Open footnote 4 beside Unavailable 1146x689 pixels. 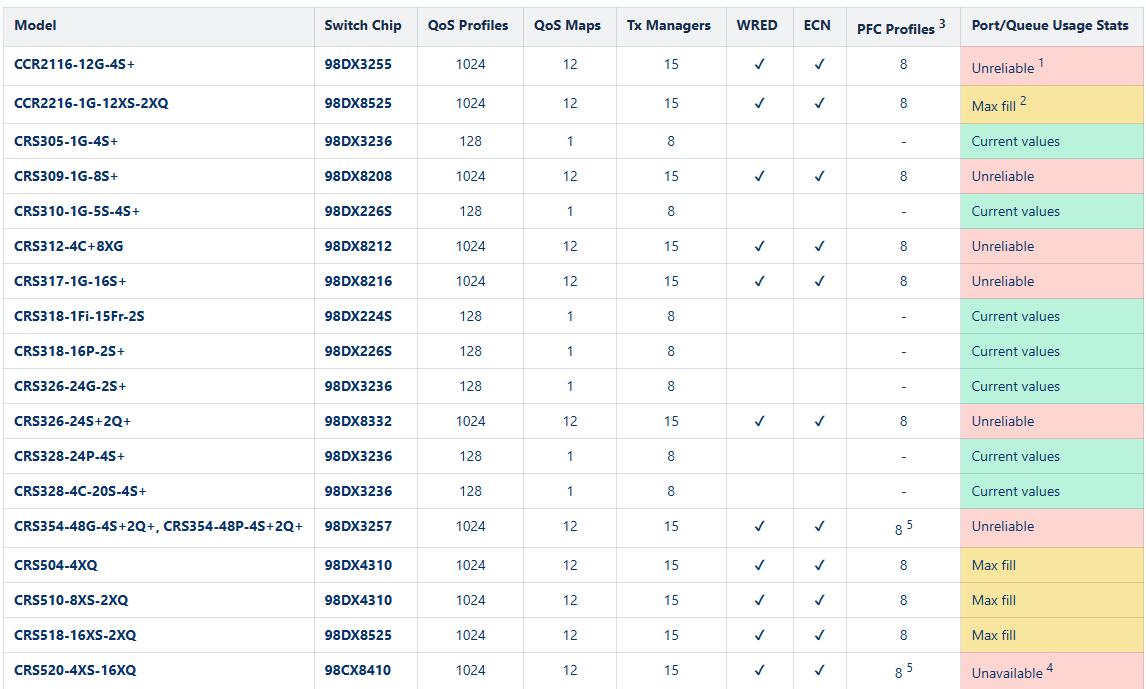coord(1050,668)
